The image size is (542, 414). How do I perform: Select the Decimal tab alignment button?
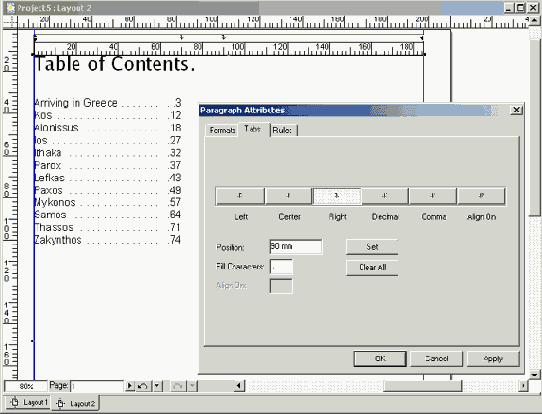pyautogui.click(x=385, y=196)
